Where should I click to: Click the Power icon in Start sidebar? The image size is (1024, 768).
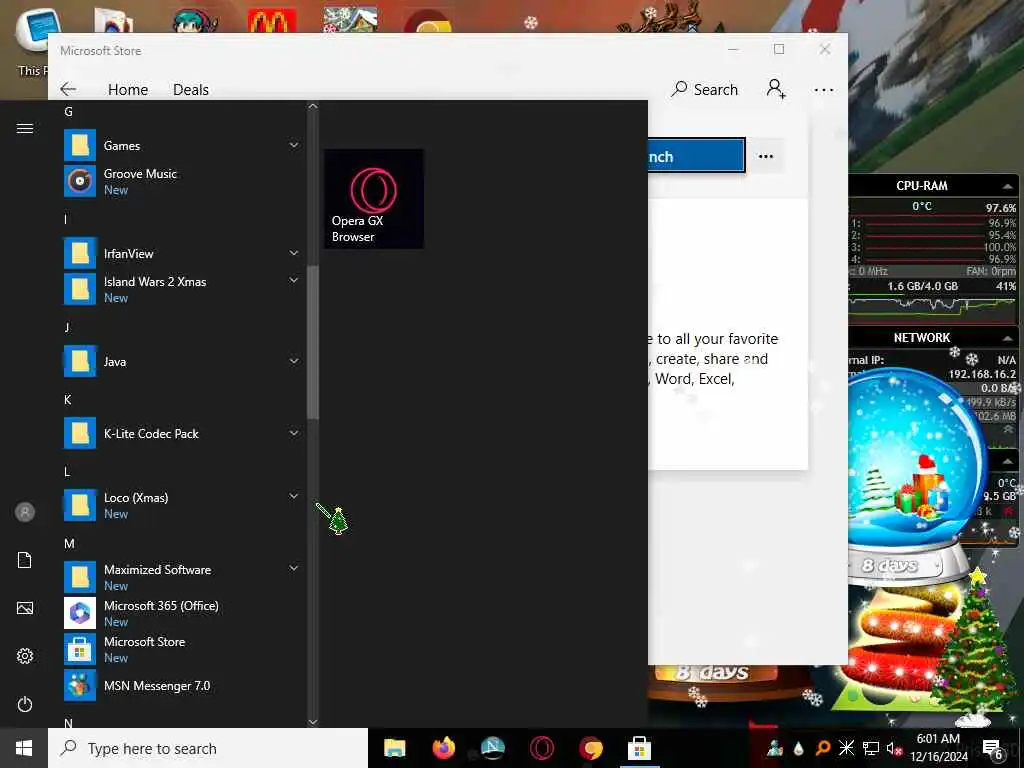25,704
